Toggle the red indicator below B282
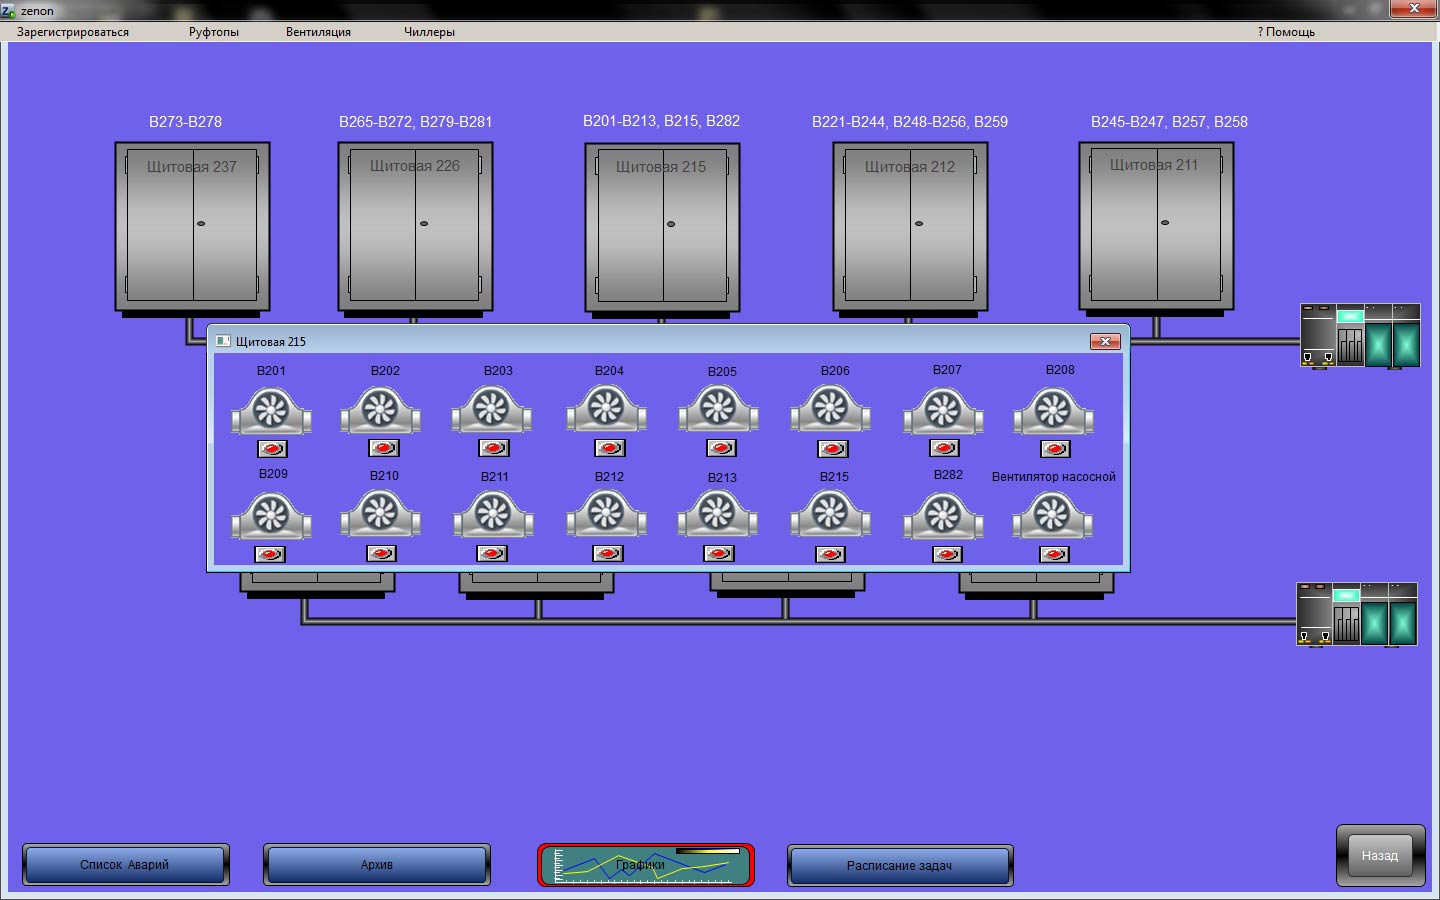Screen dimensions: 1440x900 (946, 554)
